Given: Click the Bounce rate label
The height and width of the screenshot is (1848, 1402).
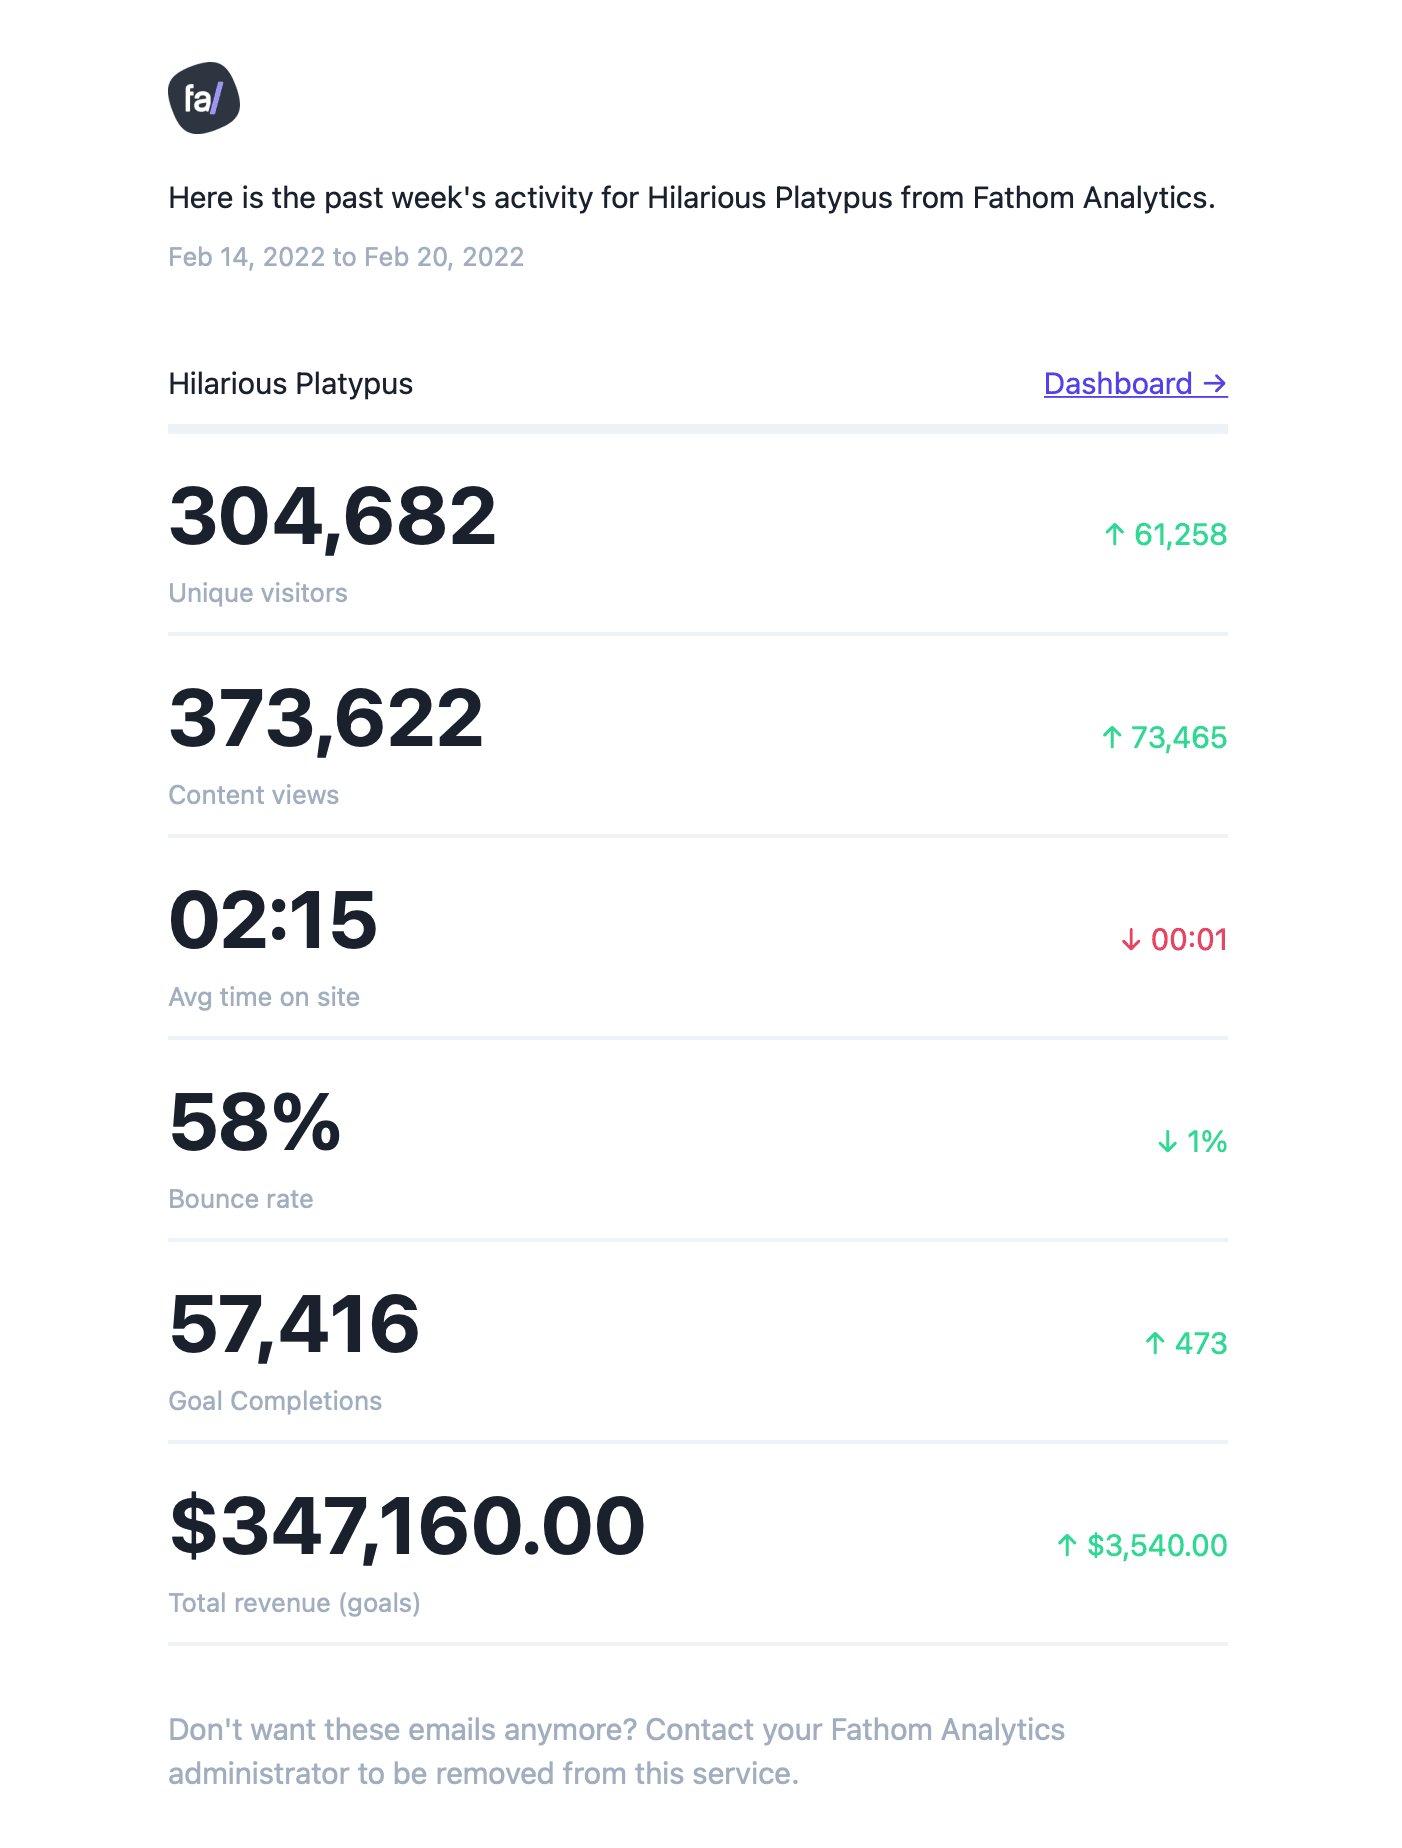Looking at the screenshot, I should (x=241, y=1199).
